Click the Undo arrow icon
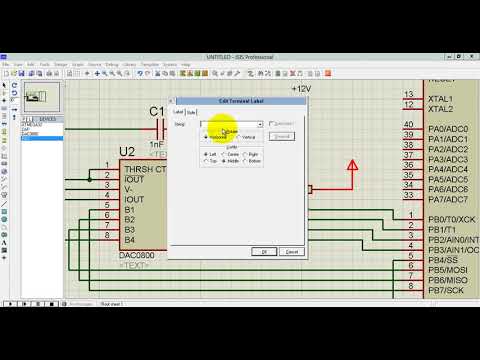 [140, 73]
